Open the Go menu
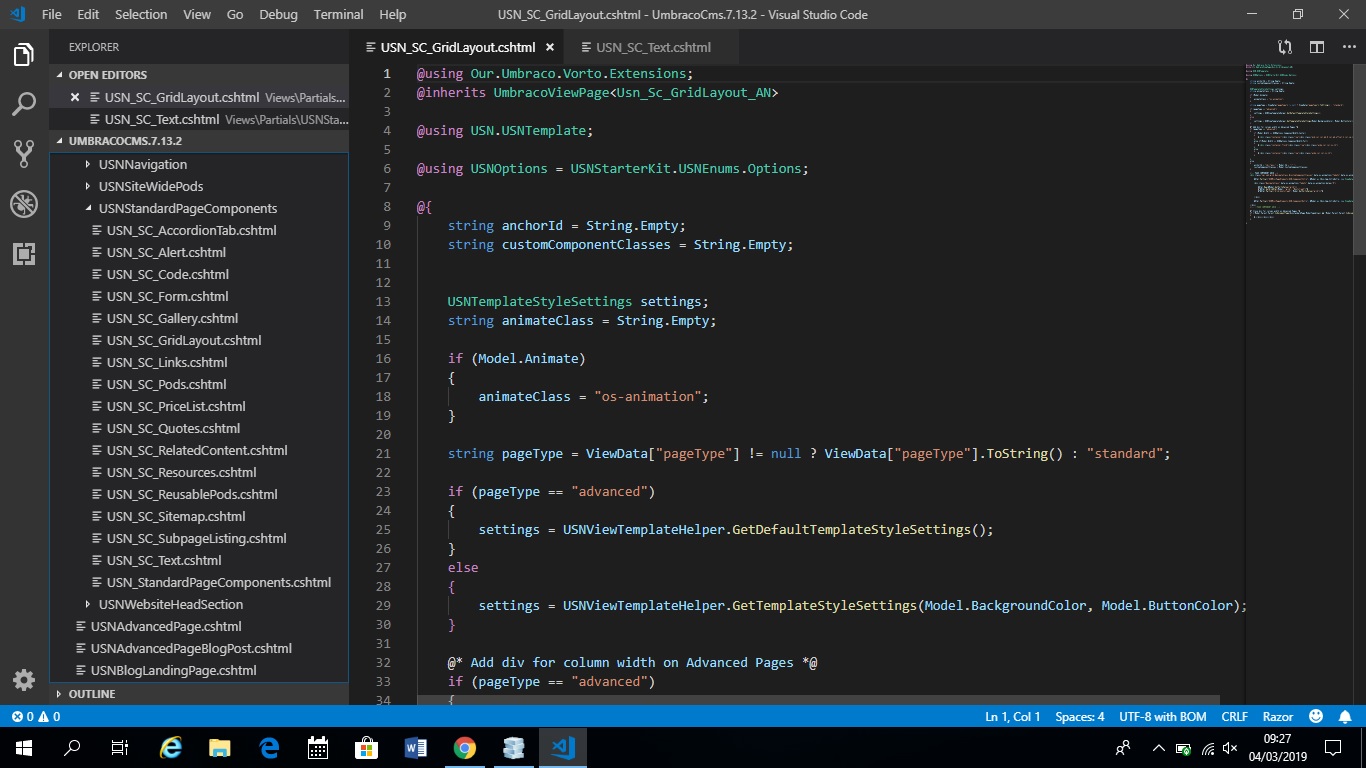The image size is (1366, 768). pyautogui.click(x=235, y=14)
